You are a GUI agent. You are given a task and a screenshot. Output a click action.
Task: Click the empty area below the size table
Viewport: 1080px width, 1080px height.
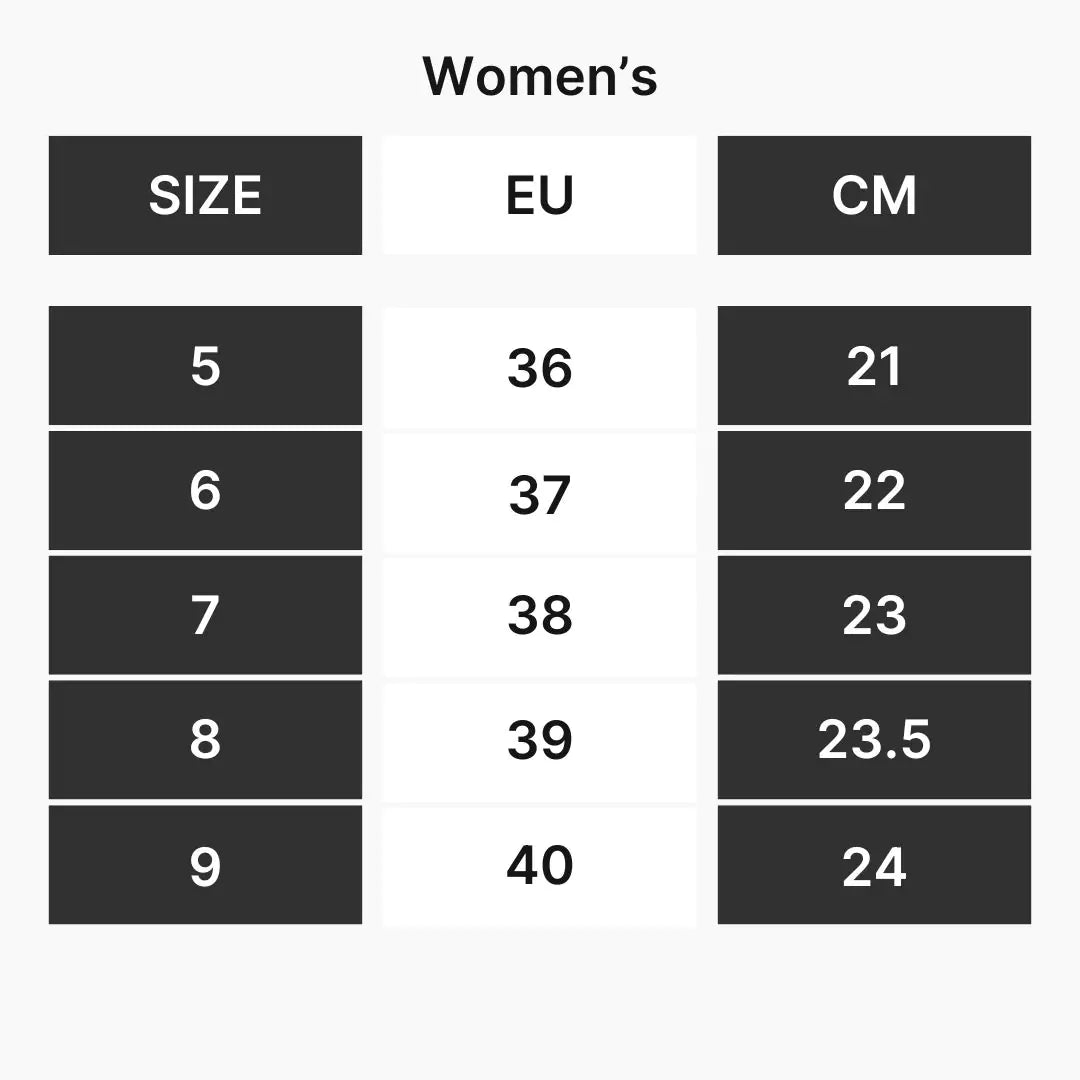(x=540, y=1000)
